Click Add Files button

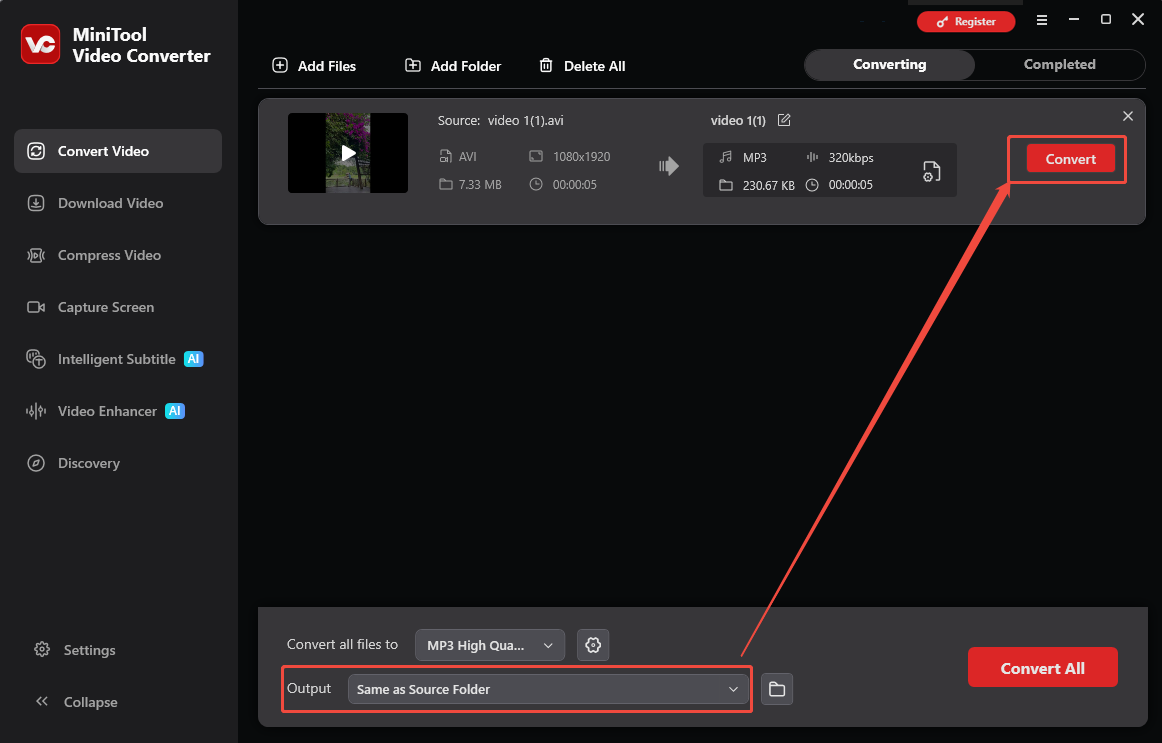point(314,66)
